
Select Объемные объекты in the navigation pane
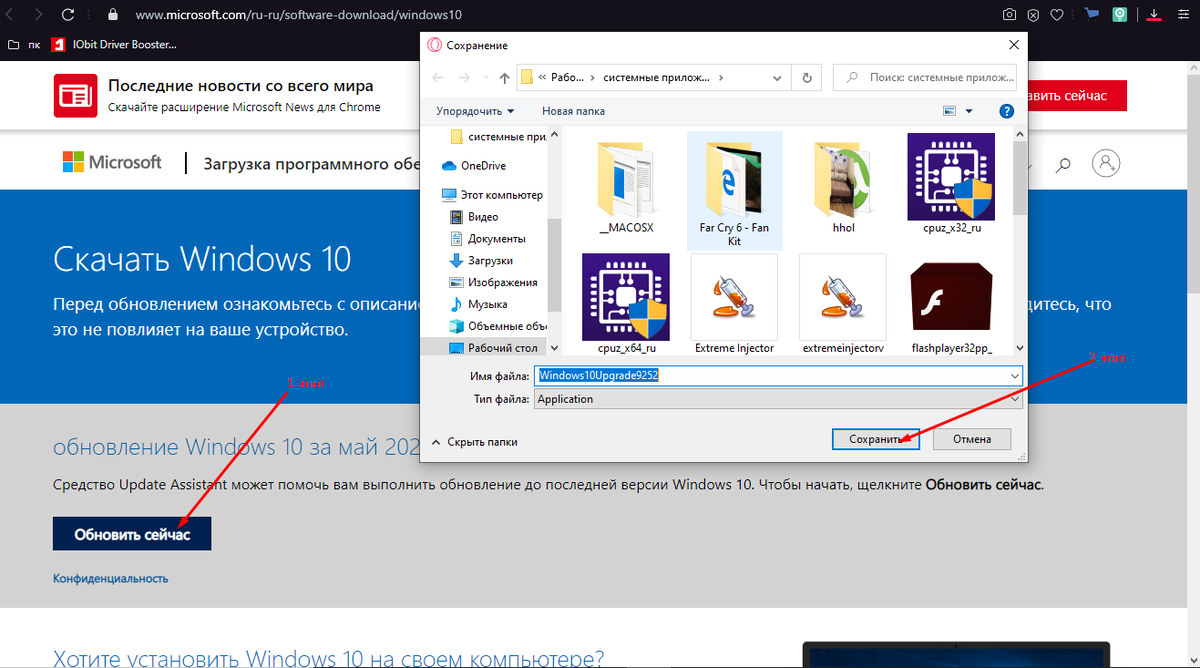(x=500, y=326)
